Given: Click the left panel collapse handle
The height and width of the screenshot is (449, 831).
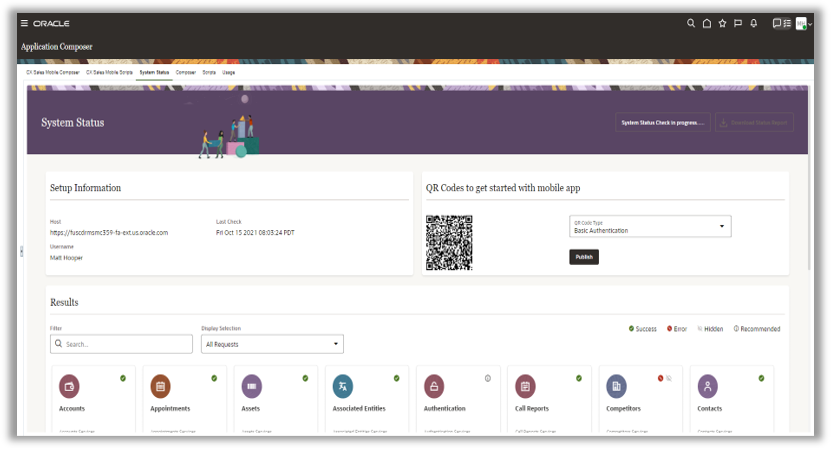Looking at the screenshot, I should coord(21,251).
